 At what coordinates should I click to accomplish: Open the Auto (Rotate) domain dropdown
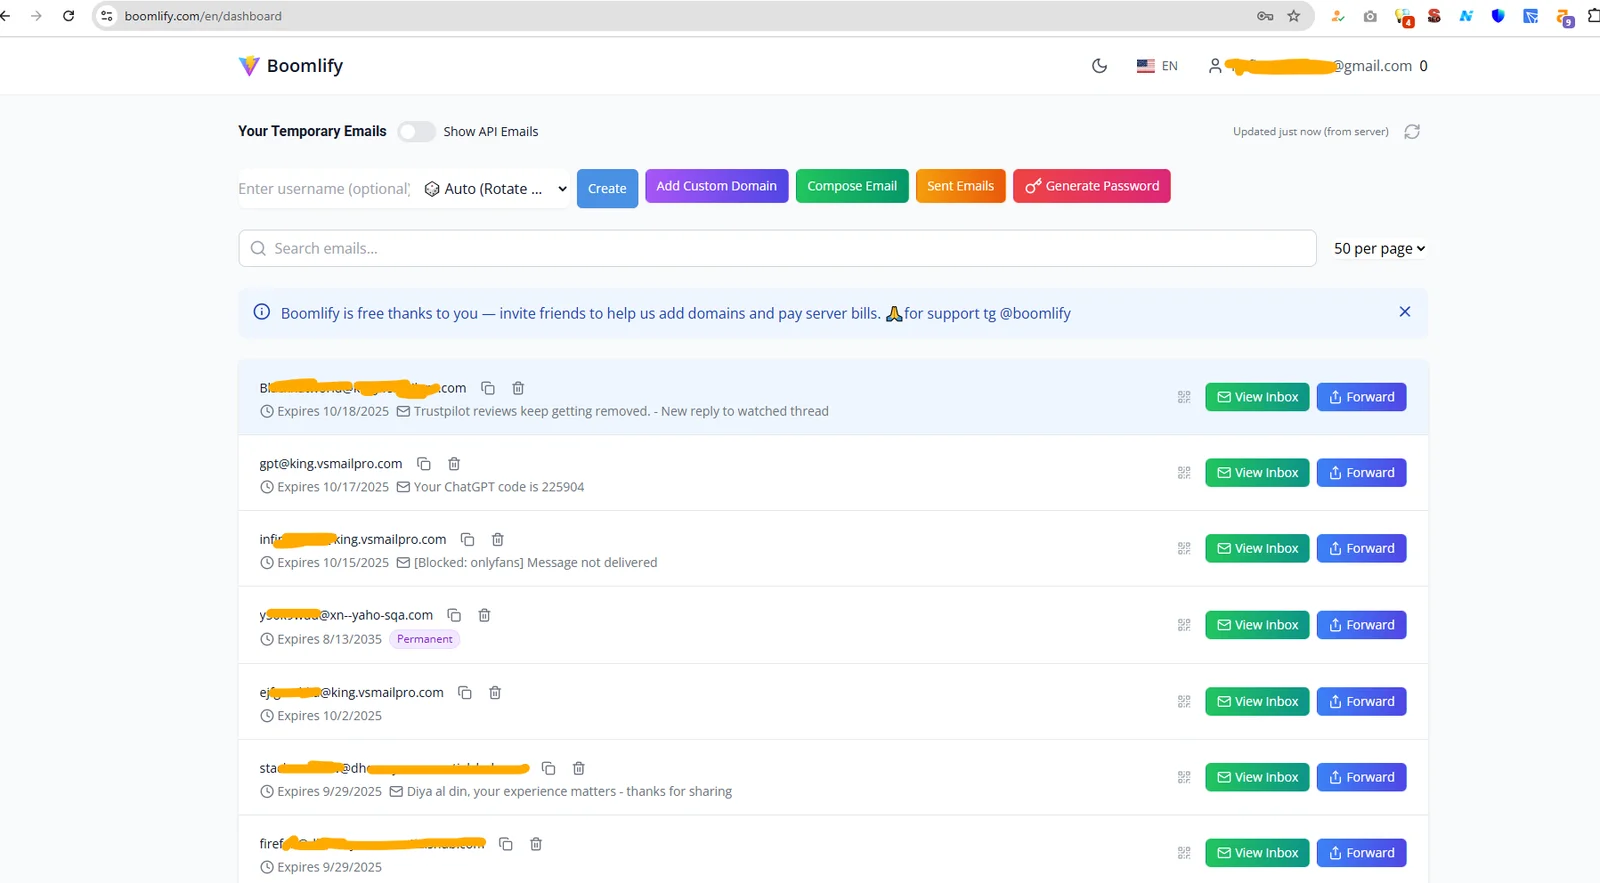495,188
